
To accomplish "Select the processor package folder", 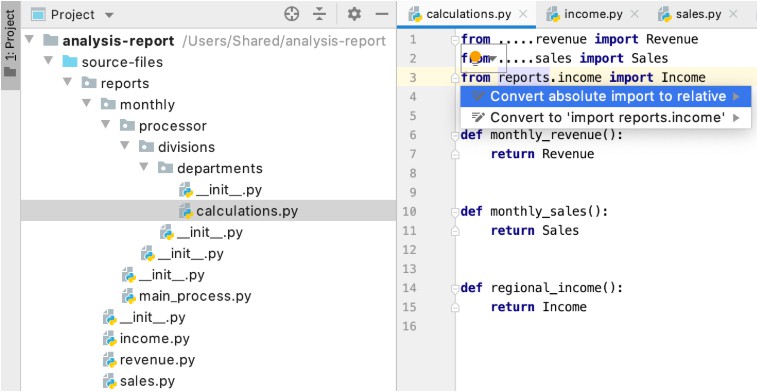I will [173, 126].
